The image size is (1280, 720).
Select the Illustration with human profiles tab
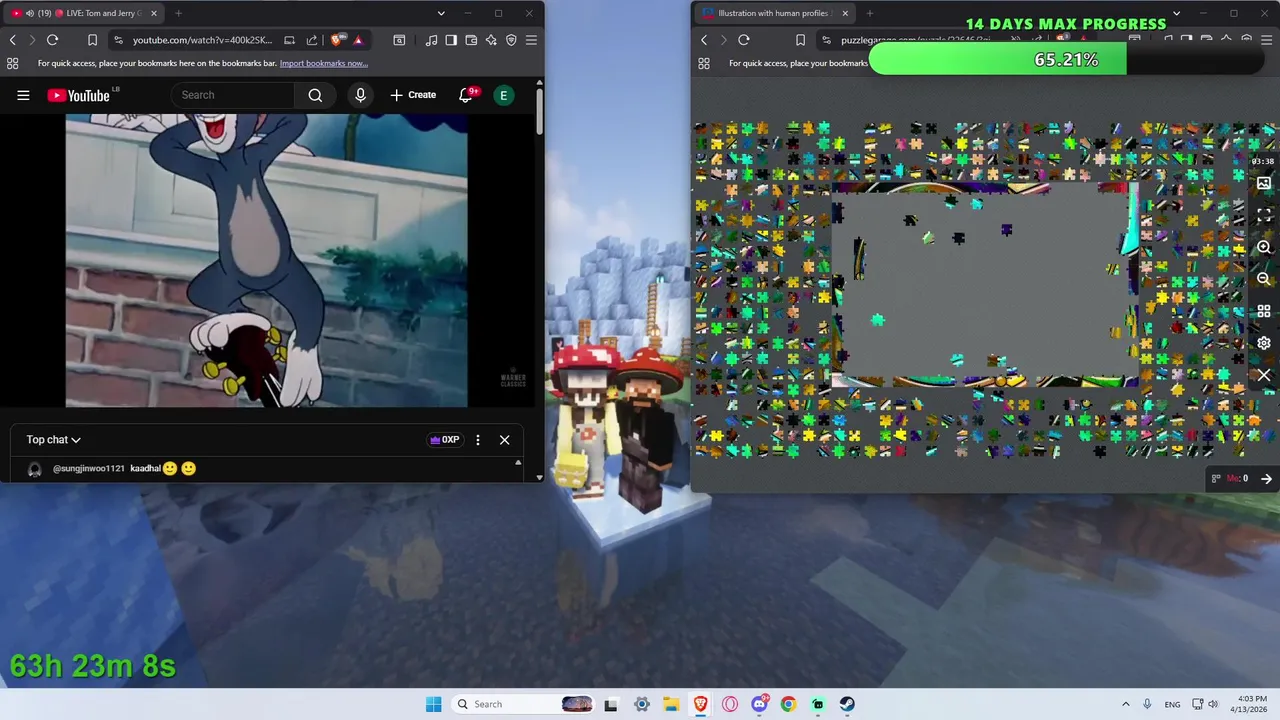tap(775, 13)
